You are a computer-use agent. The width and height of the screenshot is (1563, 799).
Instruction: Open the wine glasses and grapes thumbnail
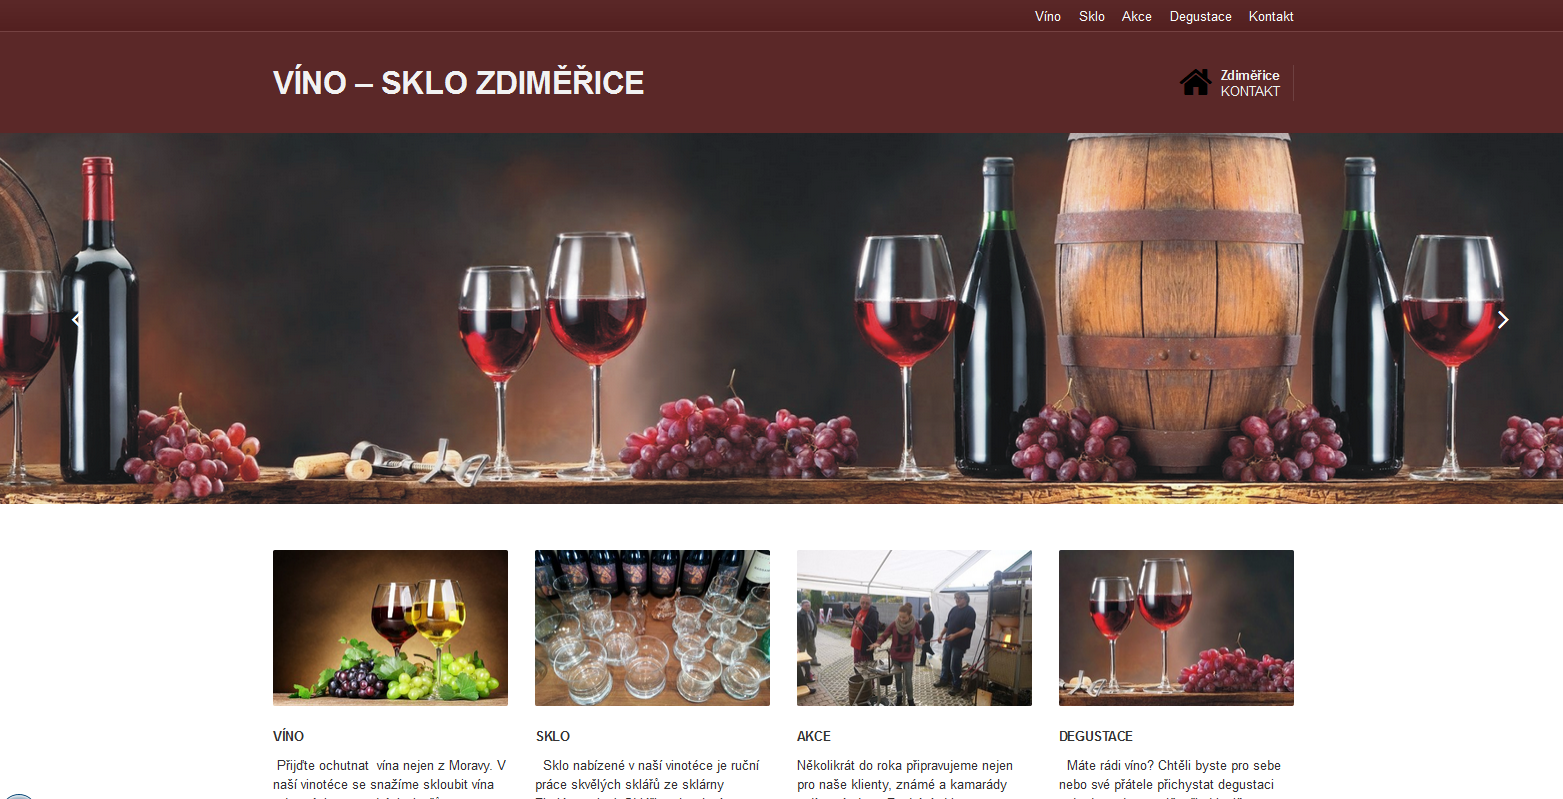point(390,628)
